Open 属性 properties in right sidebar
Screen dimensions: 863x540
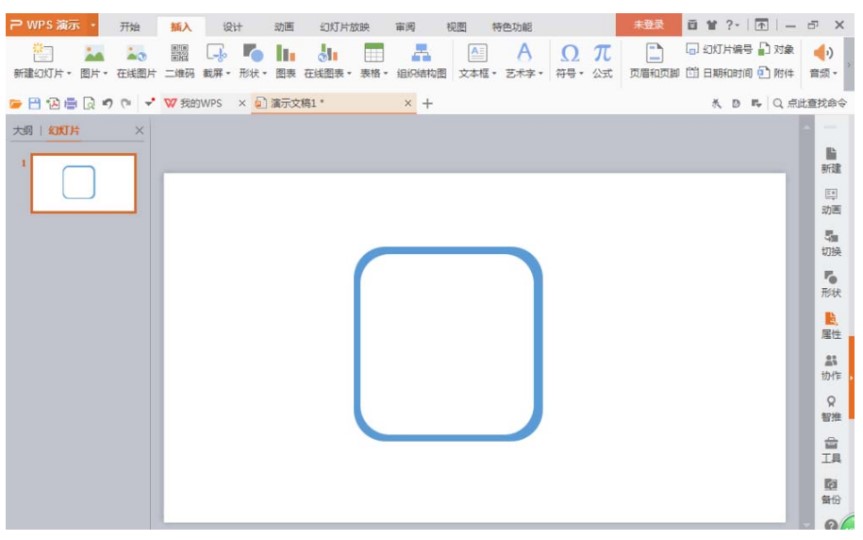click(x=831, y=325)
